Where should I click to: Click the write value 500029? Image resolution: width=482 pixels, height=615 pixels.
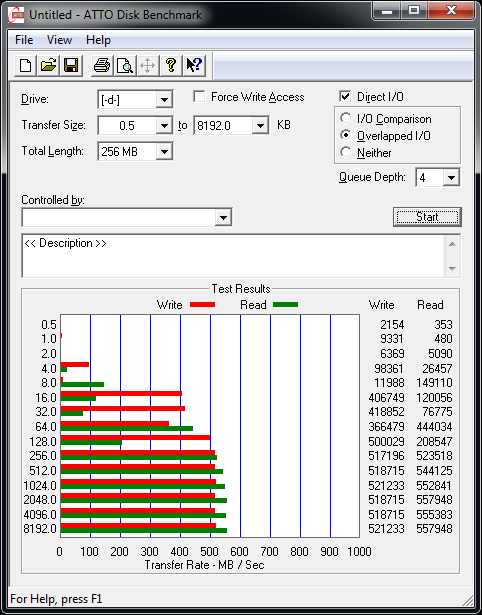click(386, 441)
